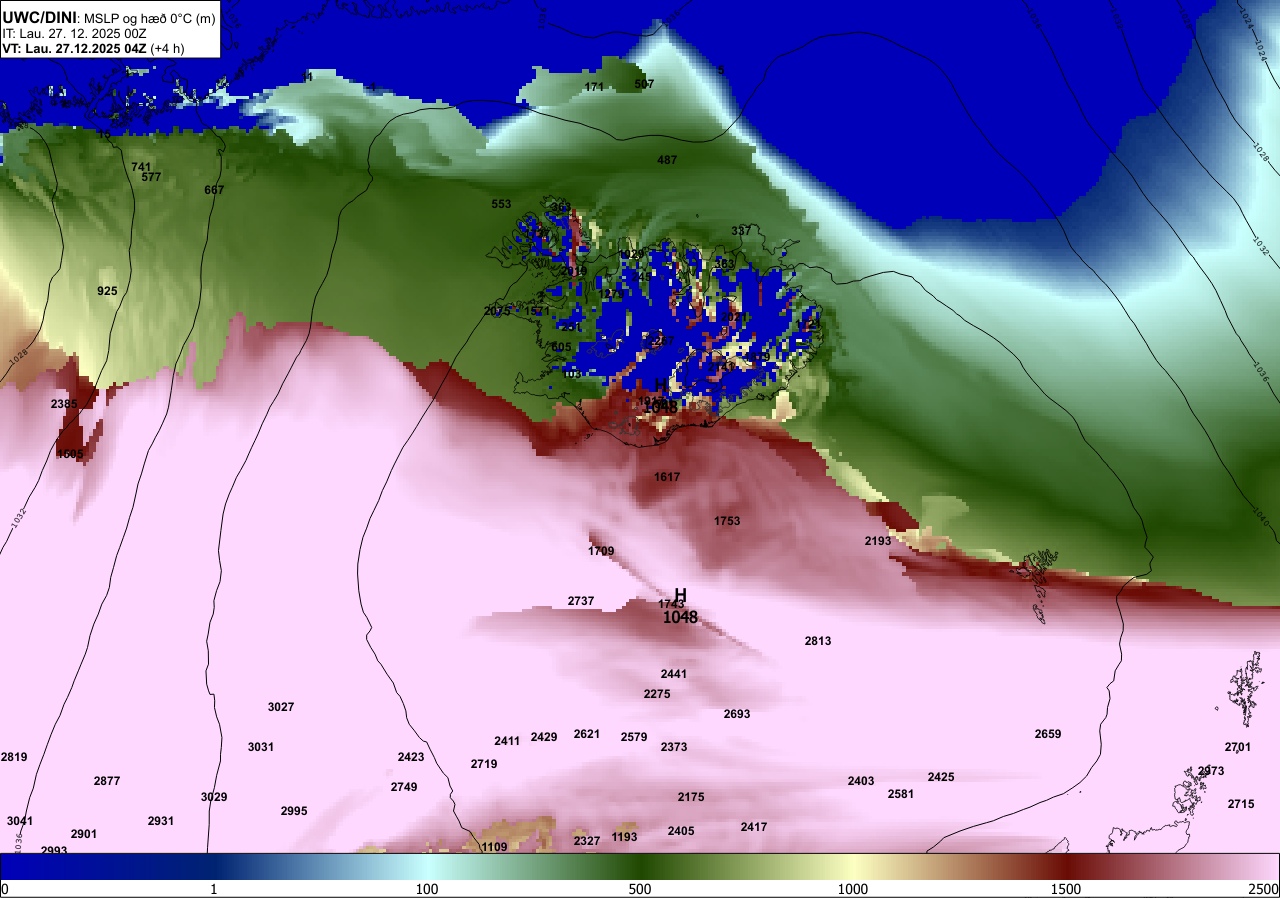This screenshot has height=898, width=1280.
Task: Click the map value 925
Action: (107, 291)
